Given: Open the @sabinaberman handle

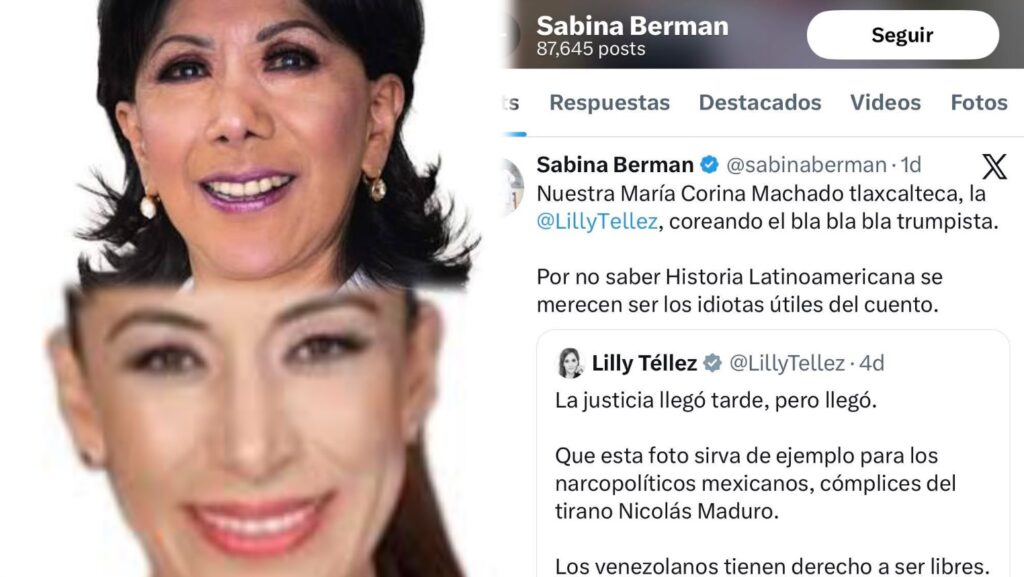Looking at the screenshot, I should click(806, 165).
